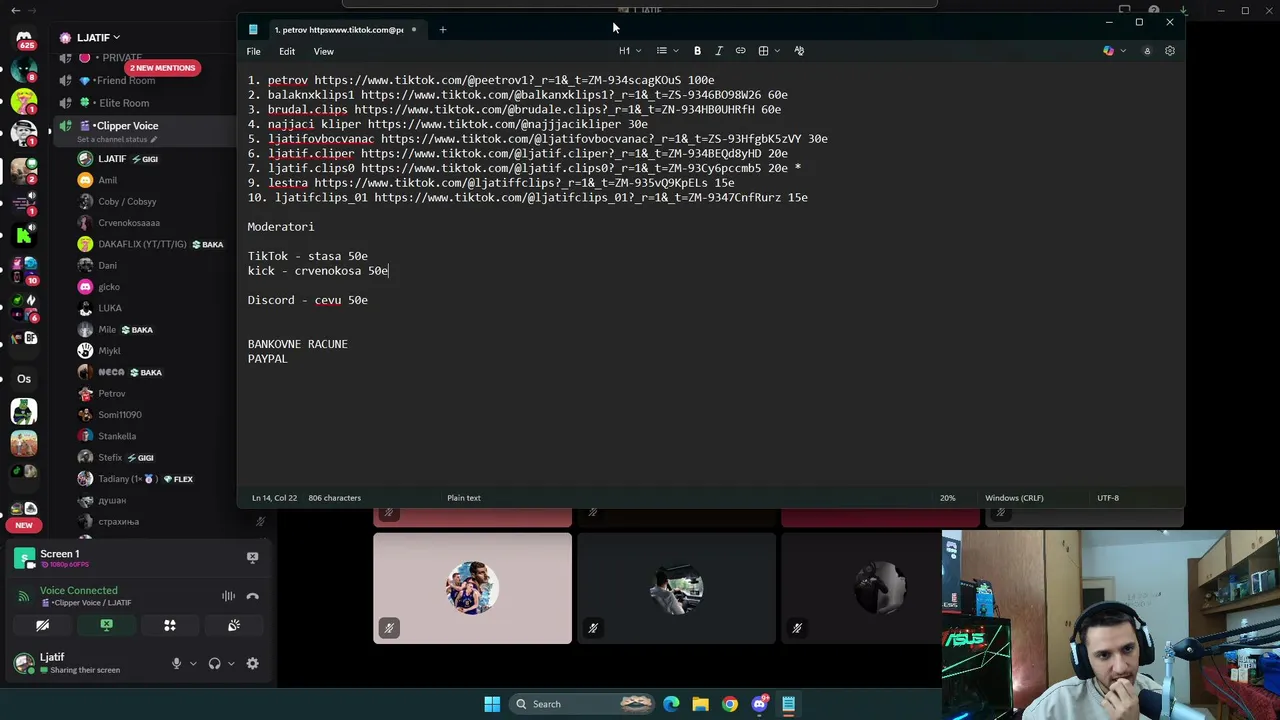Viewport: 1280px width, 720px height.
Task: Stop streaming Screen 1 icon
Action: [252, 557]
